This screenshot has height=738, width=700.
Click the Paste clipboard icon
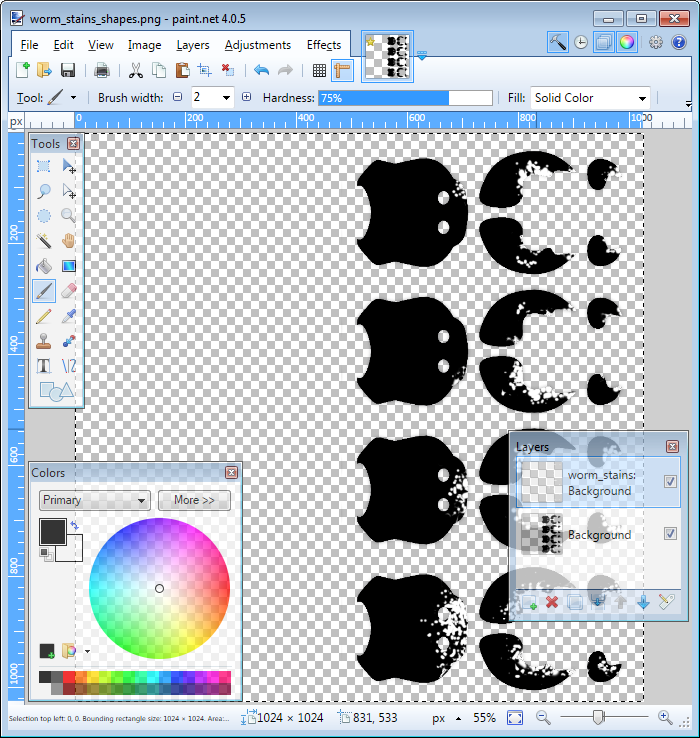coord(182,70)
